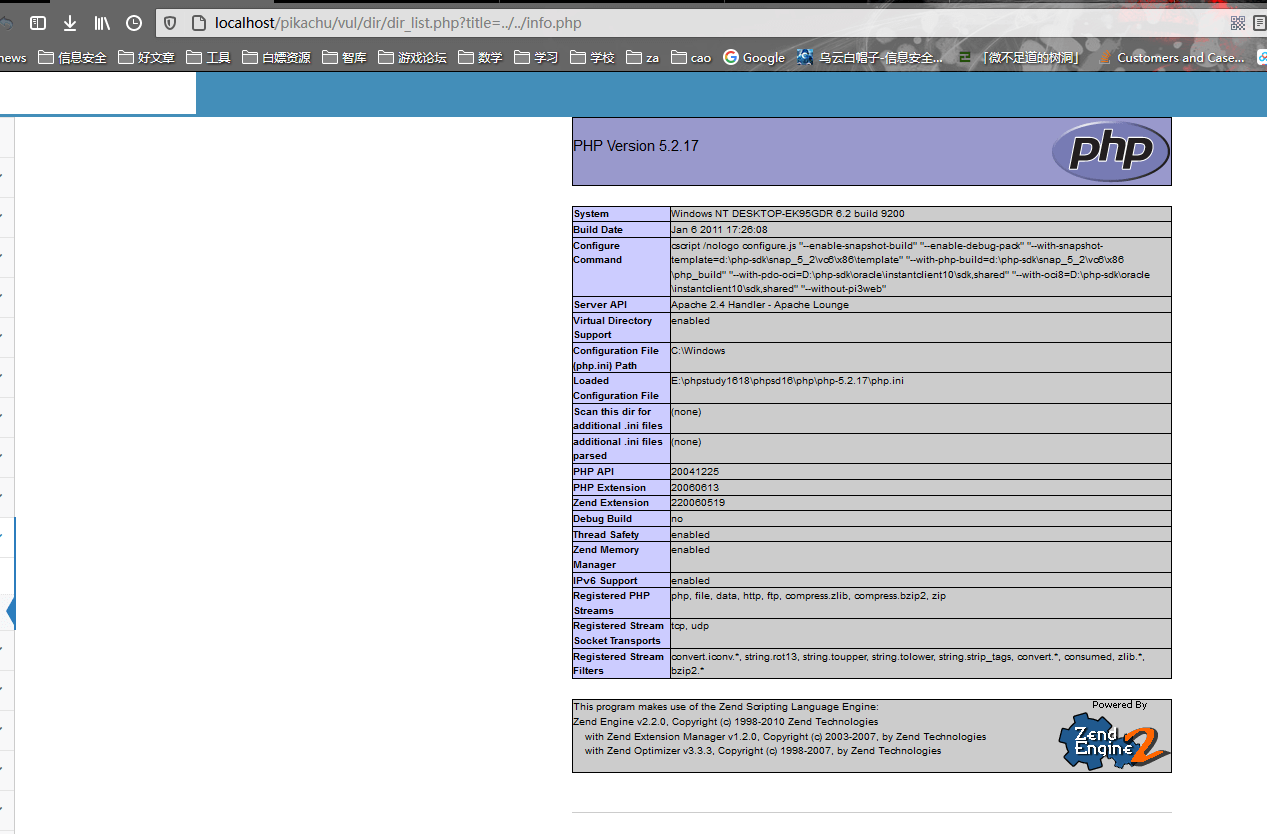Click the tcp, udp value
This screenshot has height=834, width=1267.
pyautogui.click(x=690, y=626)
